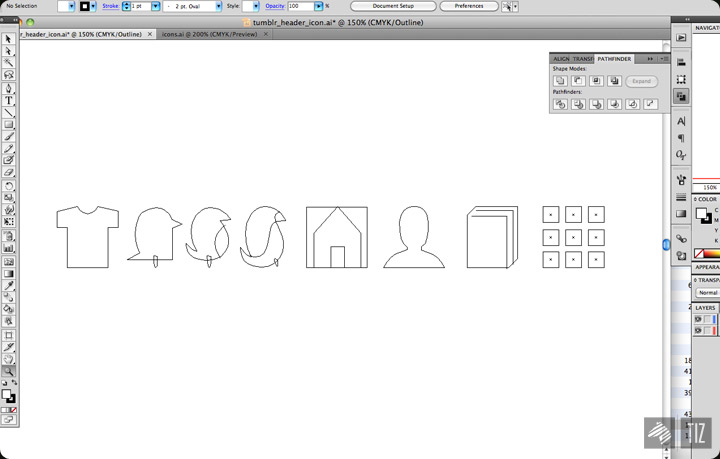Toggle visibility eye of top layer
The width and height of the screenshot is (720, 459).
click(x=698, y=319)
